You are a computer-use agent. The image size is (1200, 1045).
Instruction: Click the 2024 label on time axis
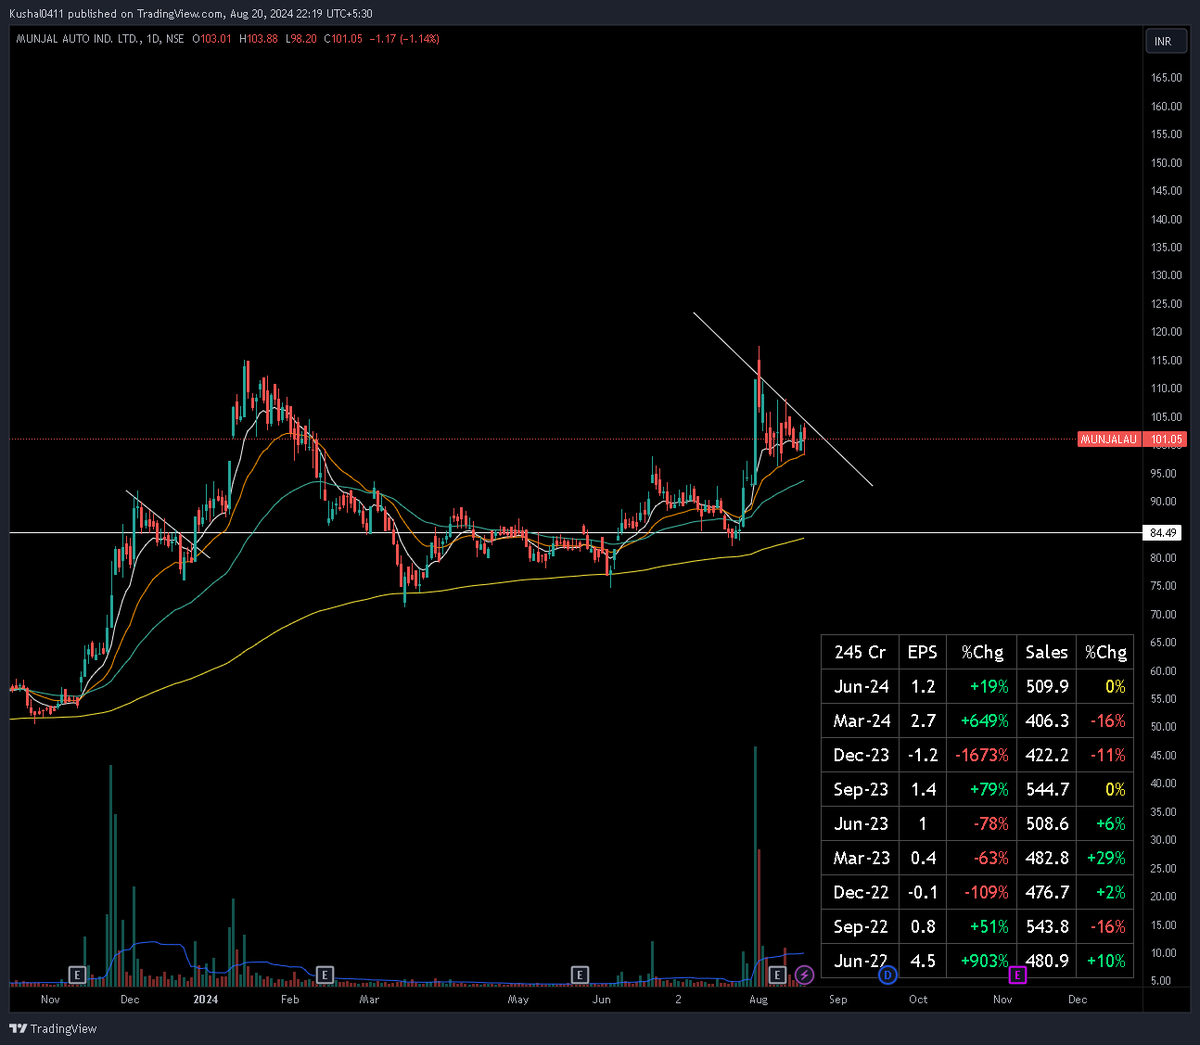coord(205,999)
